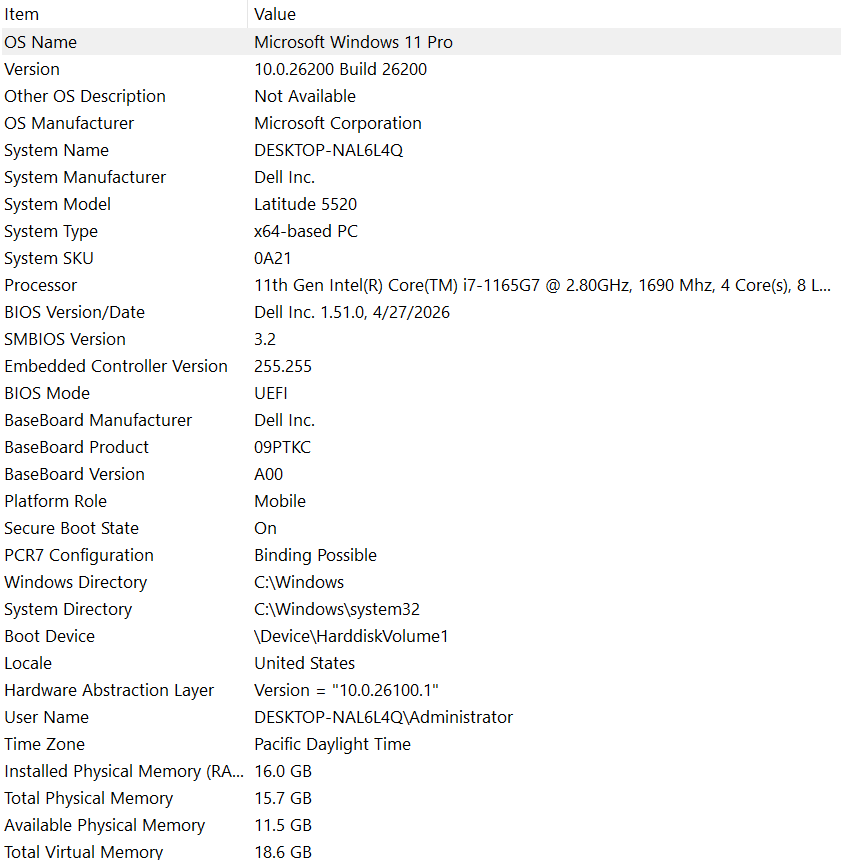Select the OS Manufacturer row label
The height and width of the screenshot is (860, 841).
(x=69, y=123)
